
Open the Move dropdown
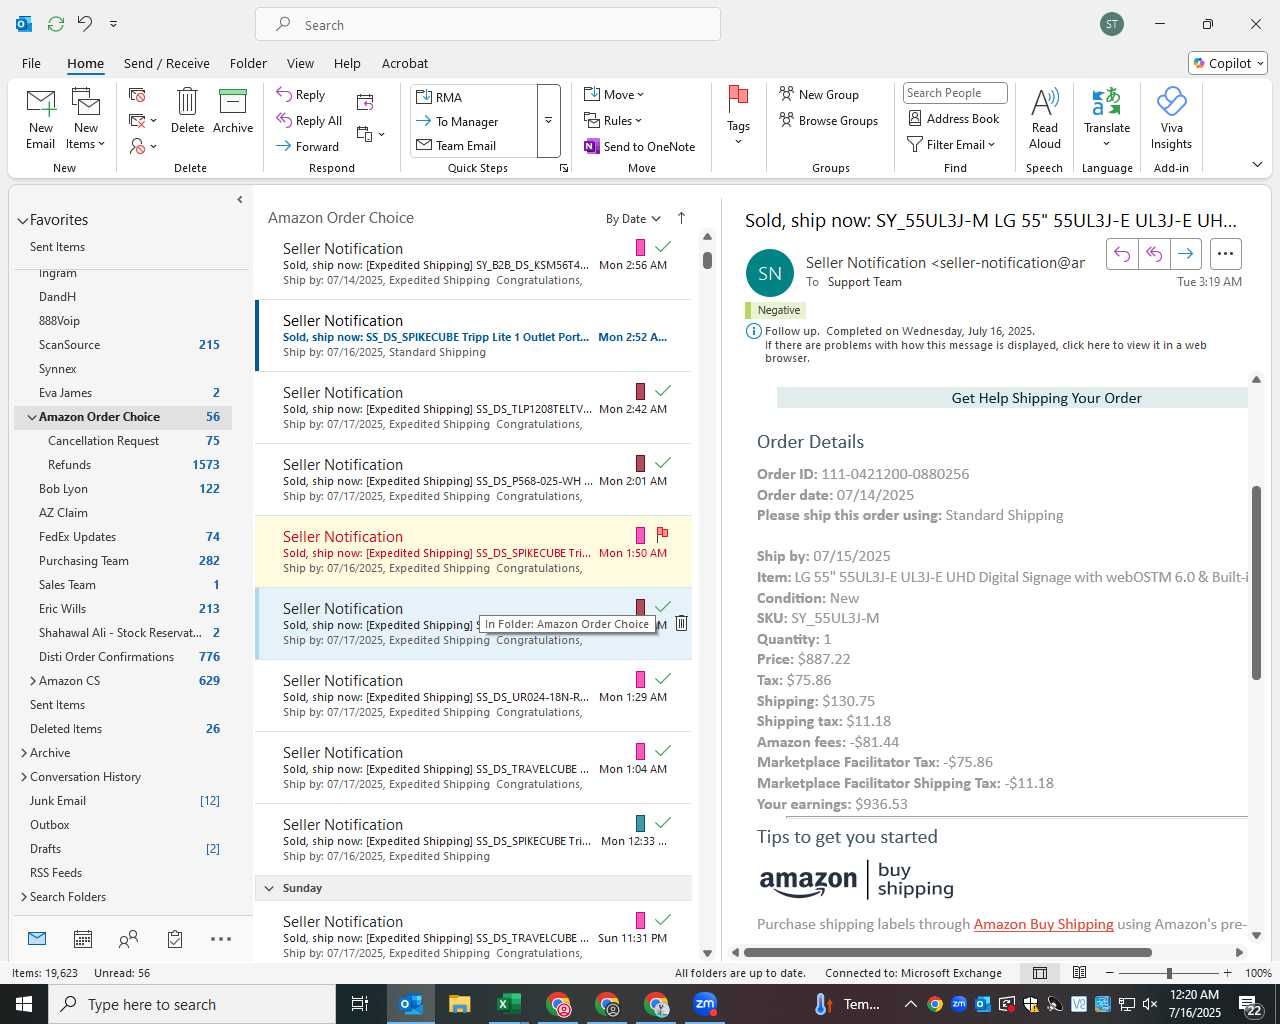[x=614, y=95]
